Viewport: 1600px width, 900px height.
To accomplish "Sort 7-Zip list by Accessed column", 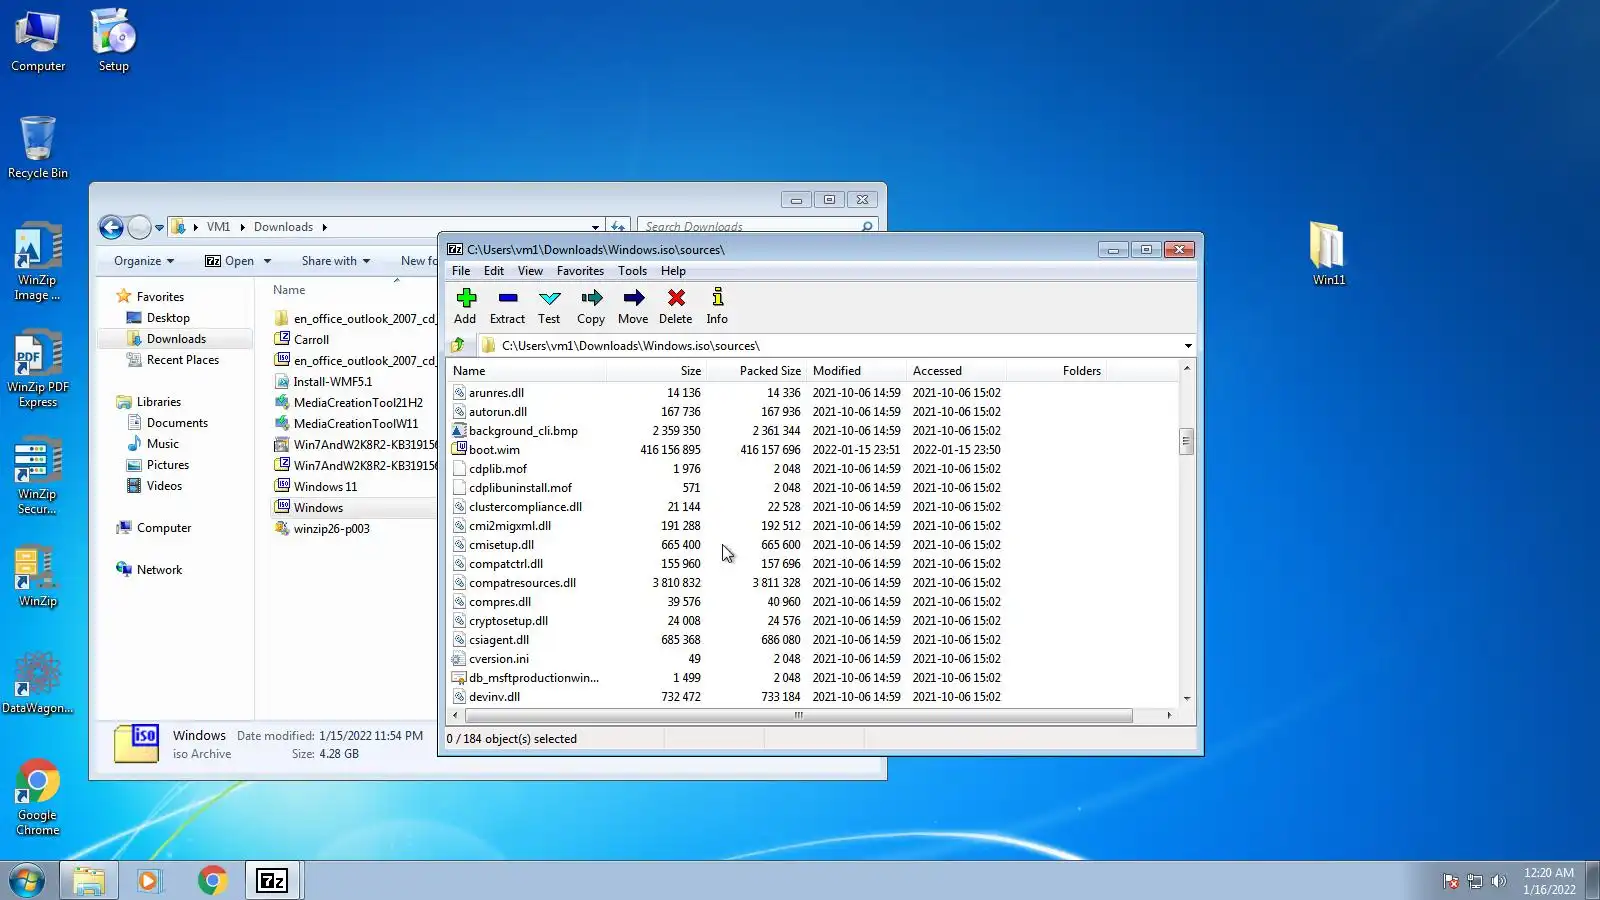I will click(x=957, y=371).
